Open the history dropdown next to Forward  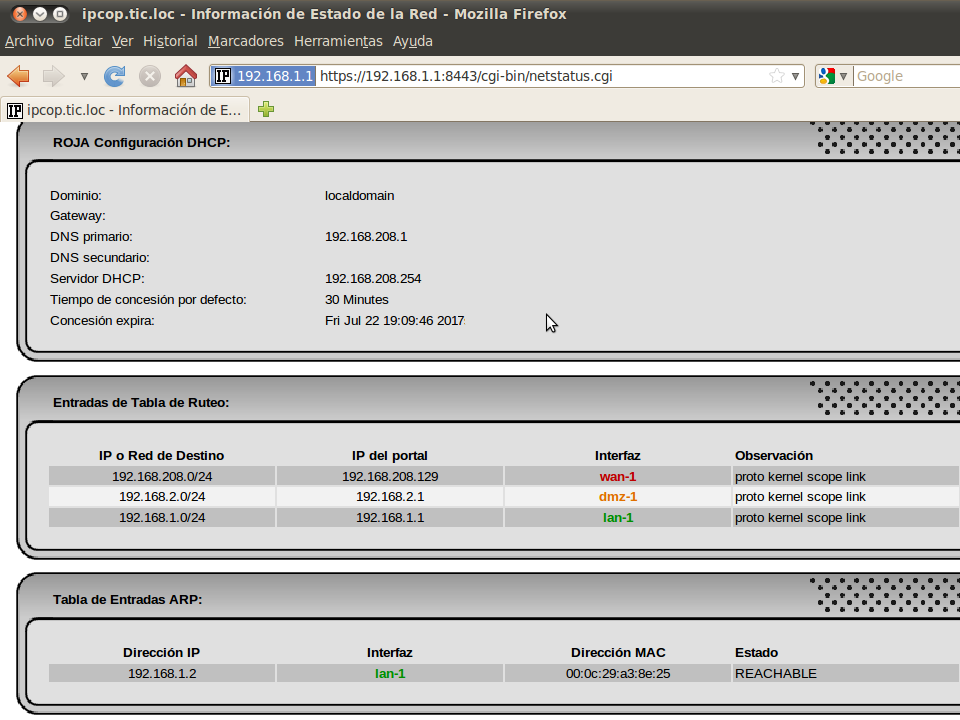point(84,76)
